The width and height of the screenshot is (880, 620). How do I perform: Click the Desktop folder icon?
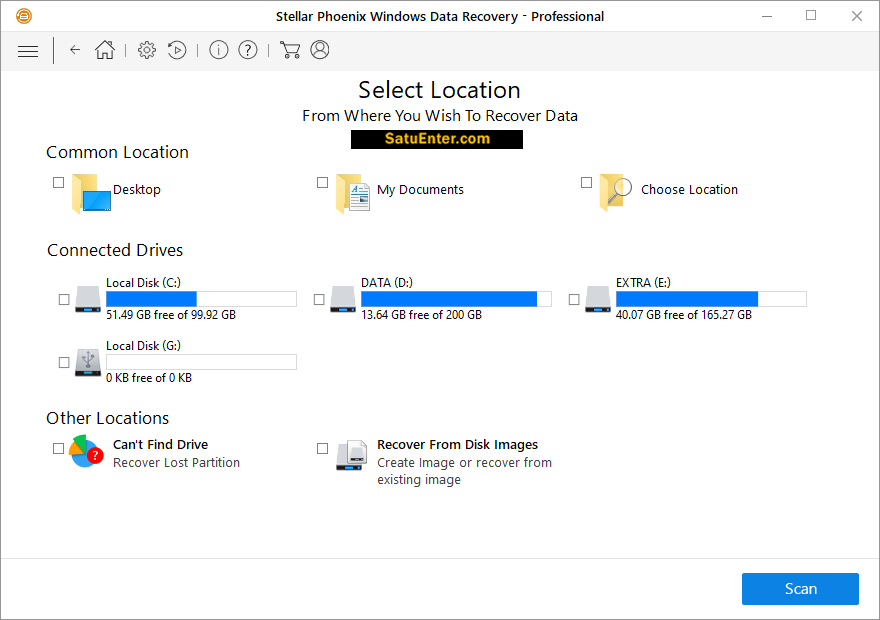pyautogui.click(x=91, y=194)
